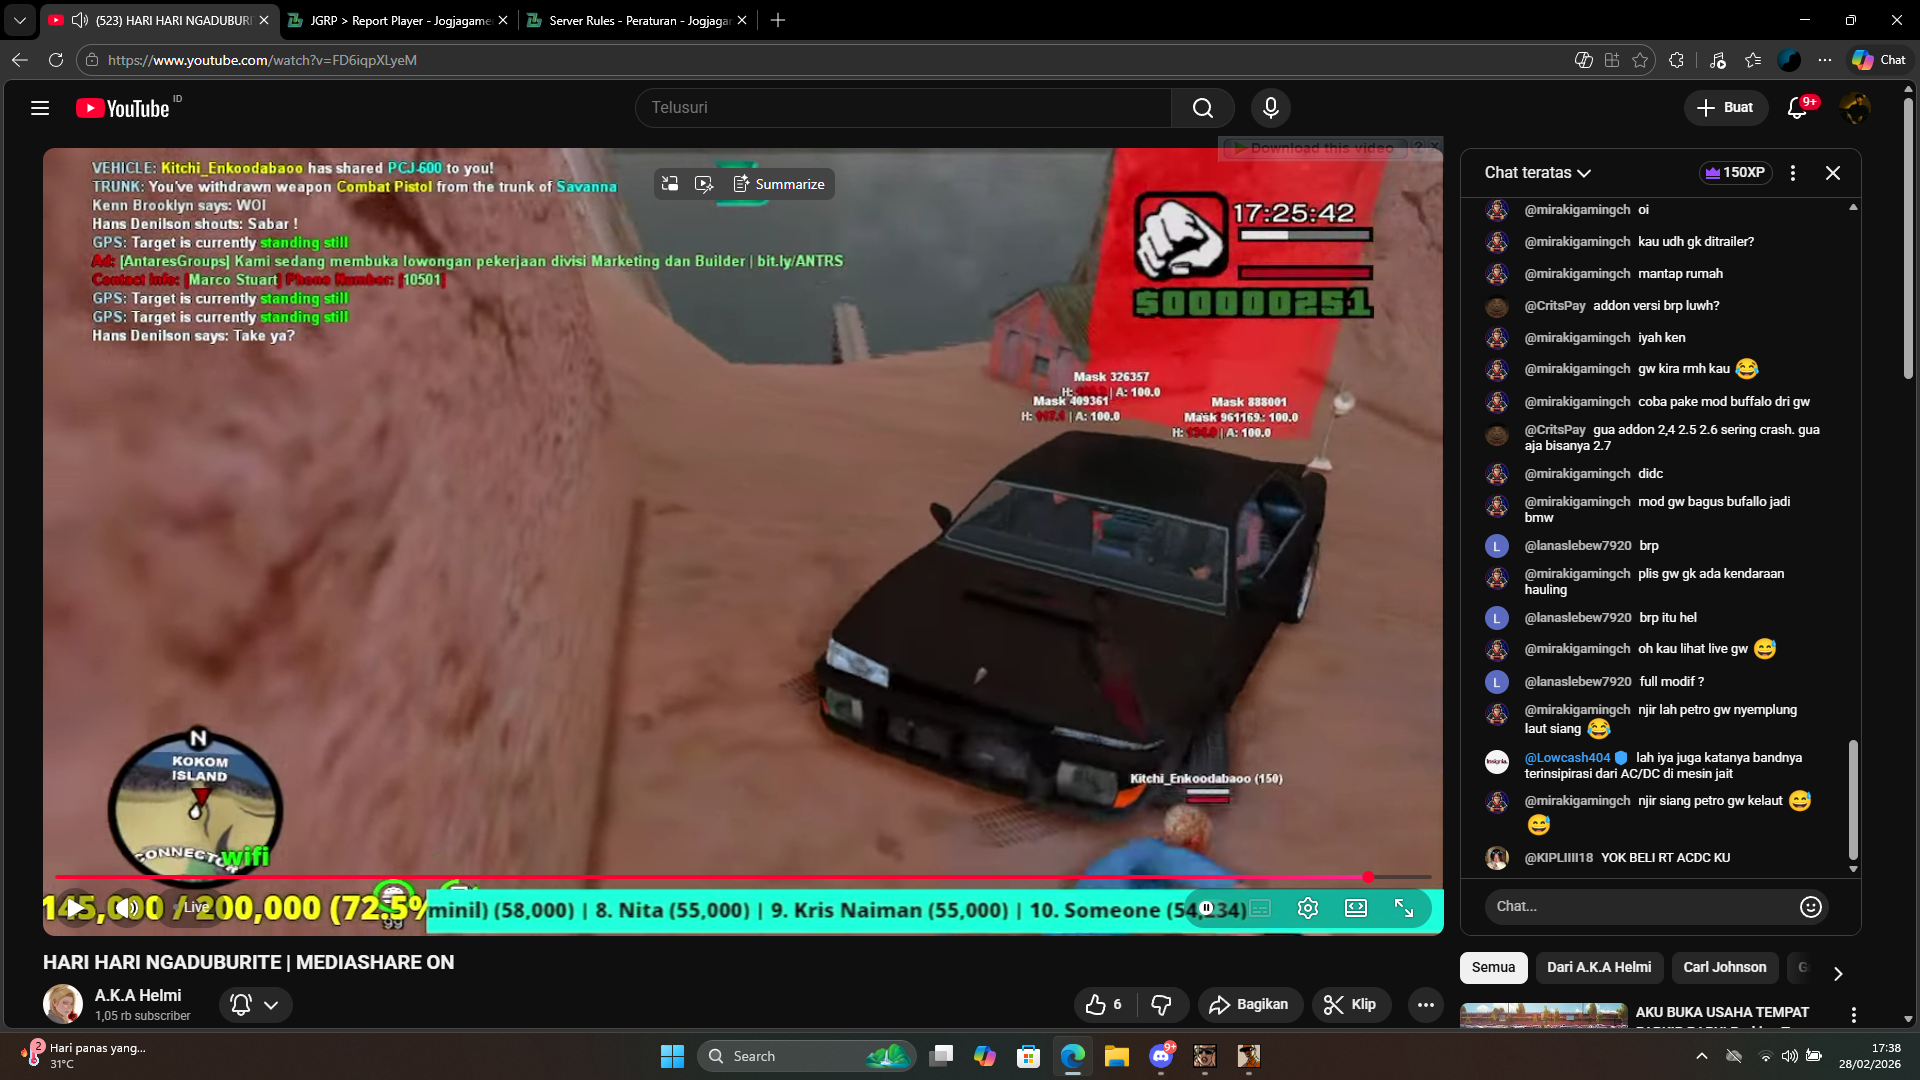Go to YouTube home via logo
Image resolution: width=1920 pixels, height=1080 pixels.
(x=122, y=108)
